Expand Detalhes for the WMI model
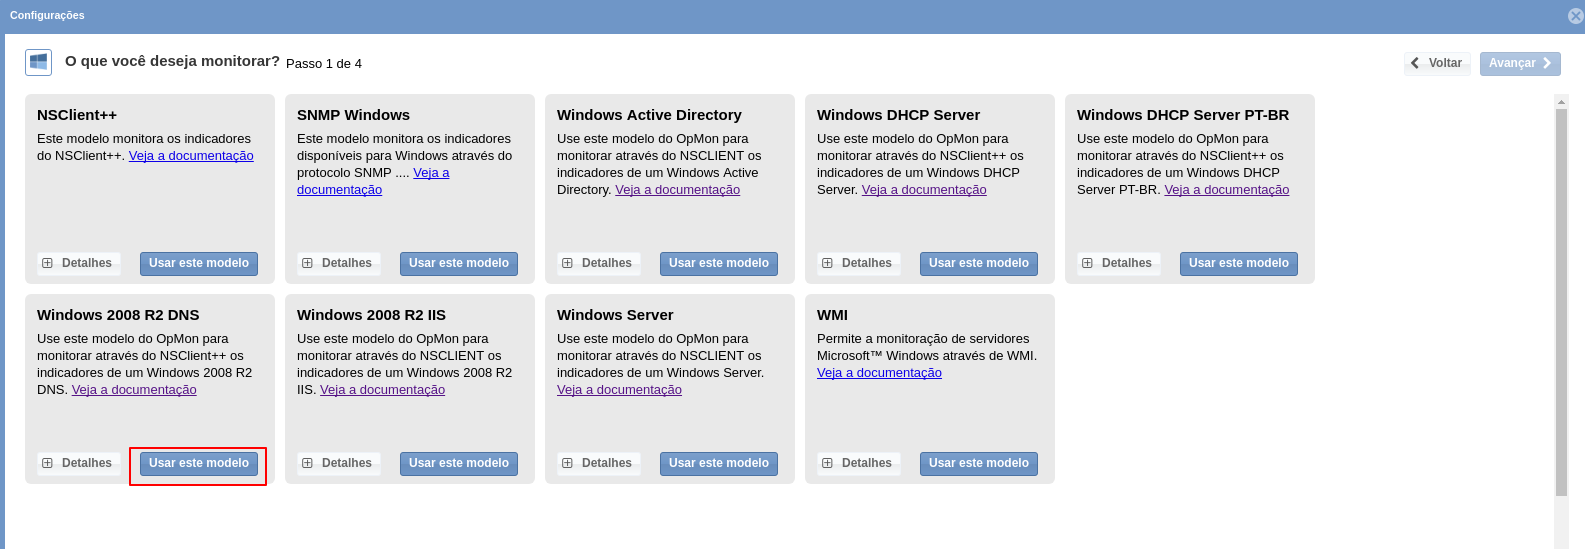Viewport: 1585px width, 549px height. [858, 463]
